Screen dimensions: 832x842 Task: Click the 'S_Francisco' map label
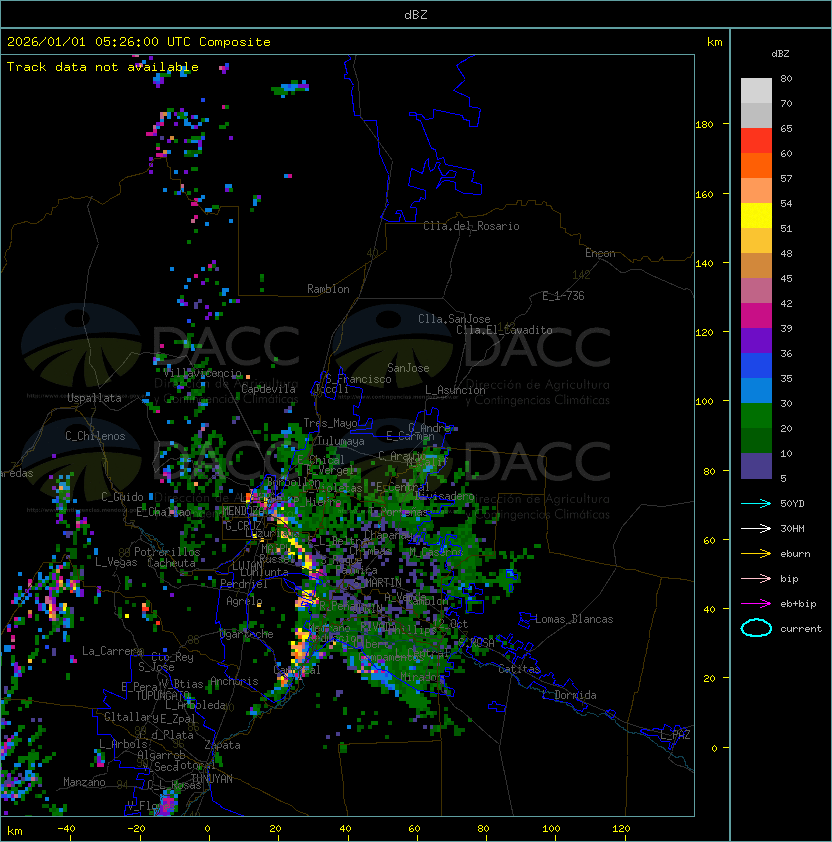pyautogui.click(x=358, y=379)
